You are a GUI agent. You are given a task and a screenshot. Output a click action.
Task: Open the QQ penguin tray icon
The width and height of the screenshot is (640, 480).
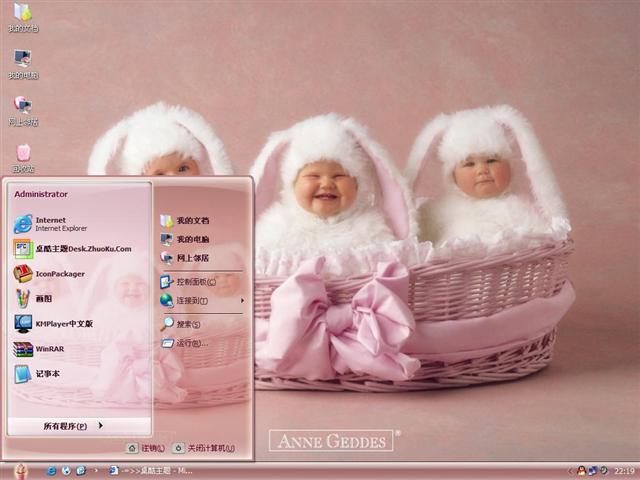click(581, 471)
